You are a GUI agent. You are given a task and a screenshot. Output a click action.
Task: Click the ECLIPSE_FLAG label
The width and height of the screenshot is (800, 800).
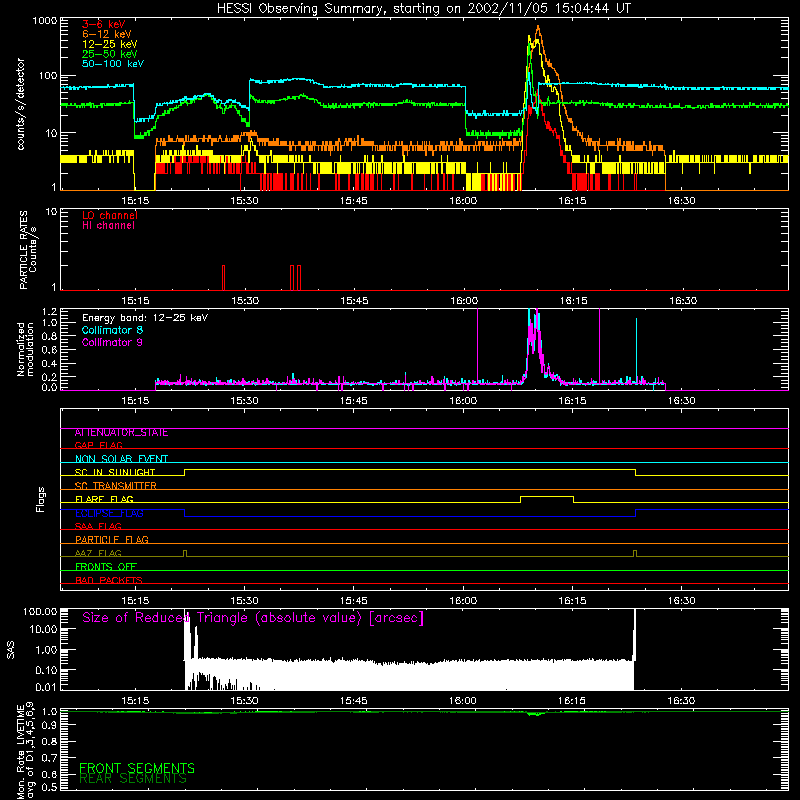pyautogui.click(x=109, y=513)
